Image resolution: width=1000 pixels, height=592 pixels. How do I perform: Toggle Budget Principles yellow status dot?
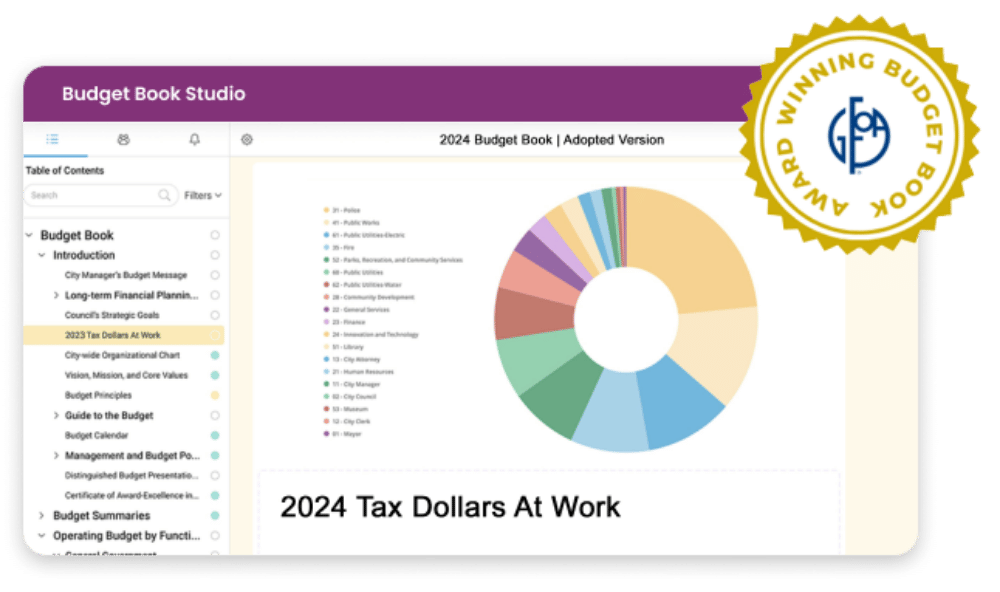215,396
